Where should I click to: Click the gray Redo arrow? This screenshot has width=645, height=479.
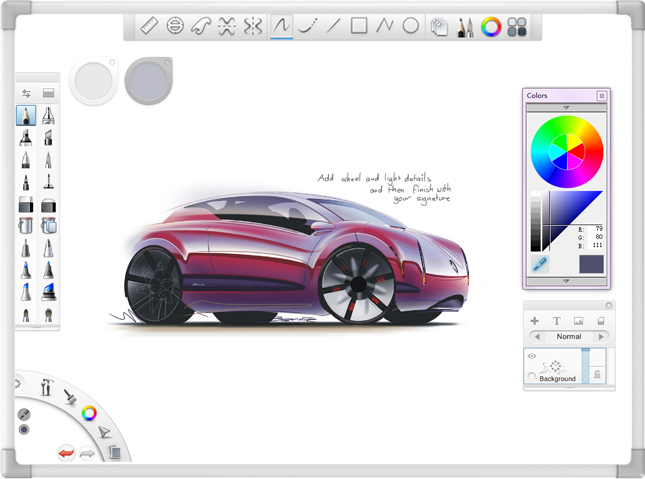(87, 454)
